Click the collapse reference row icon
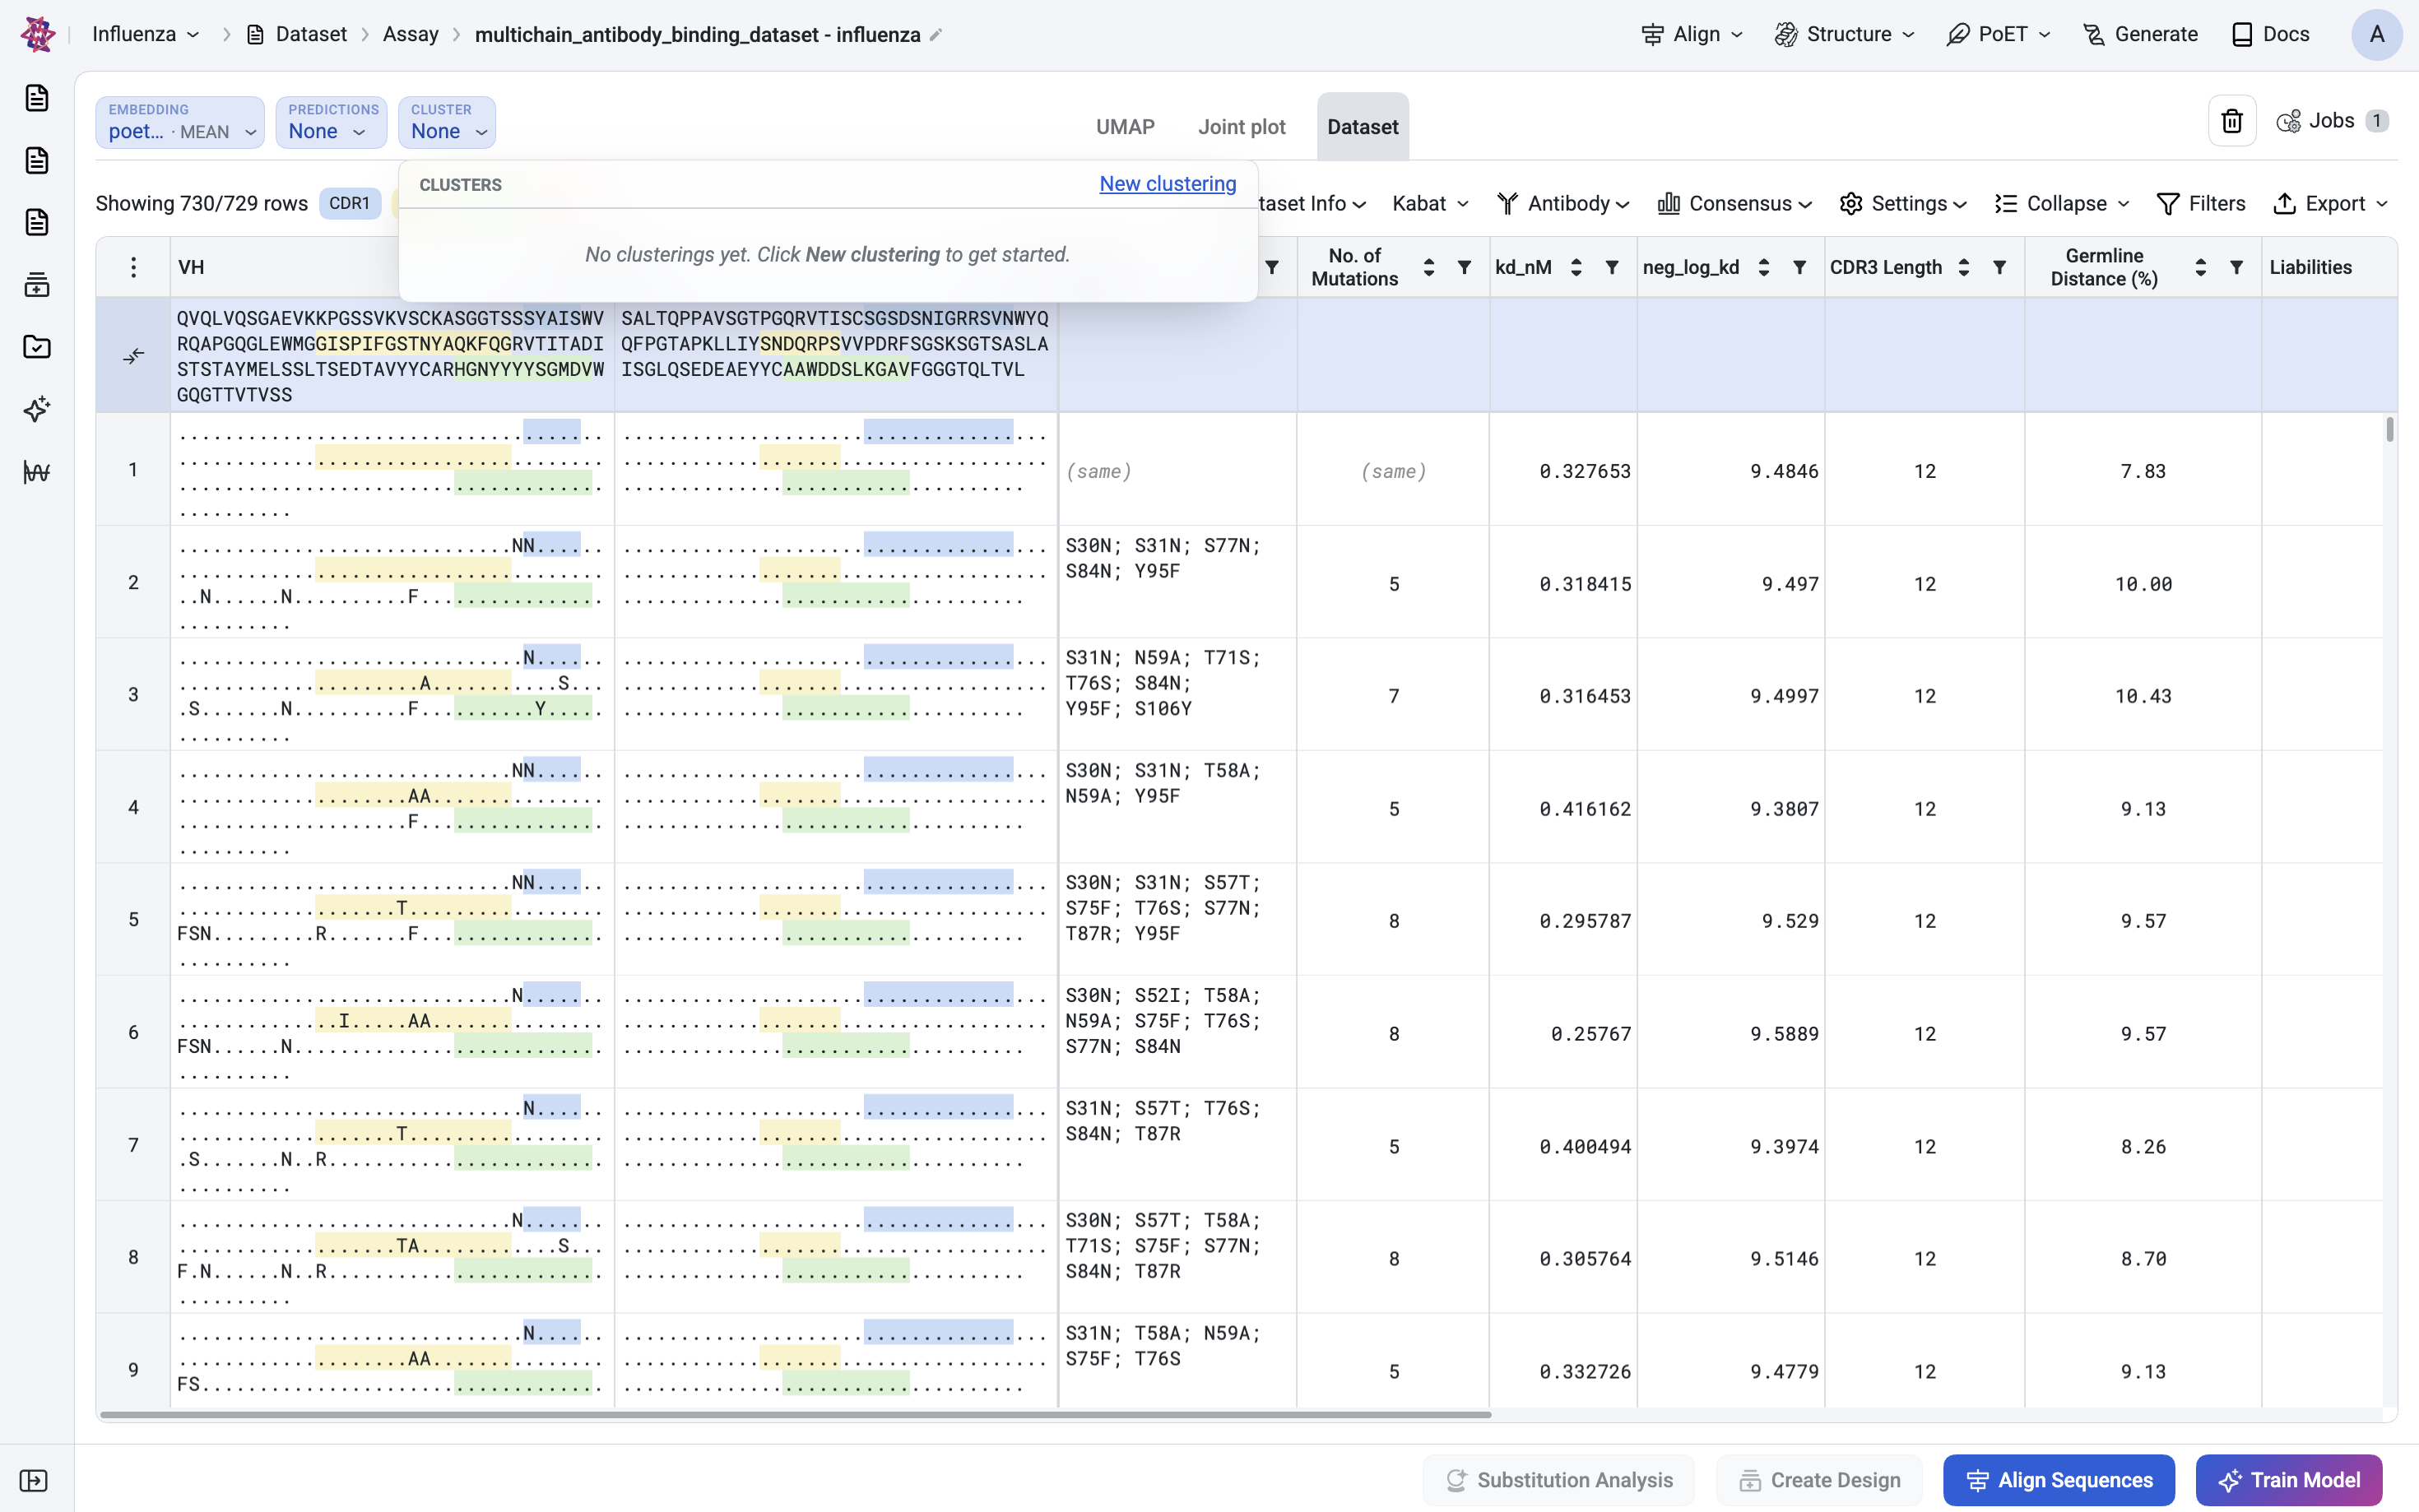Viewport: 2419px width, 1512px height. pos(133,356)
